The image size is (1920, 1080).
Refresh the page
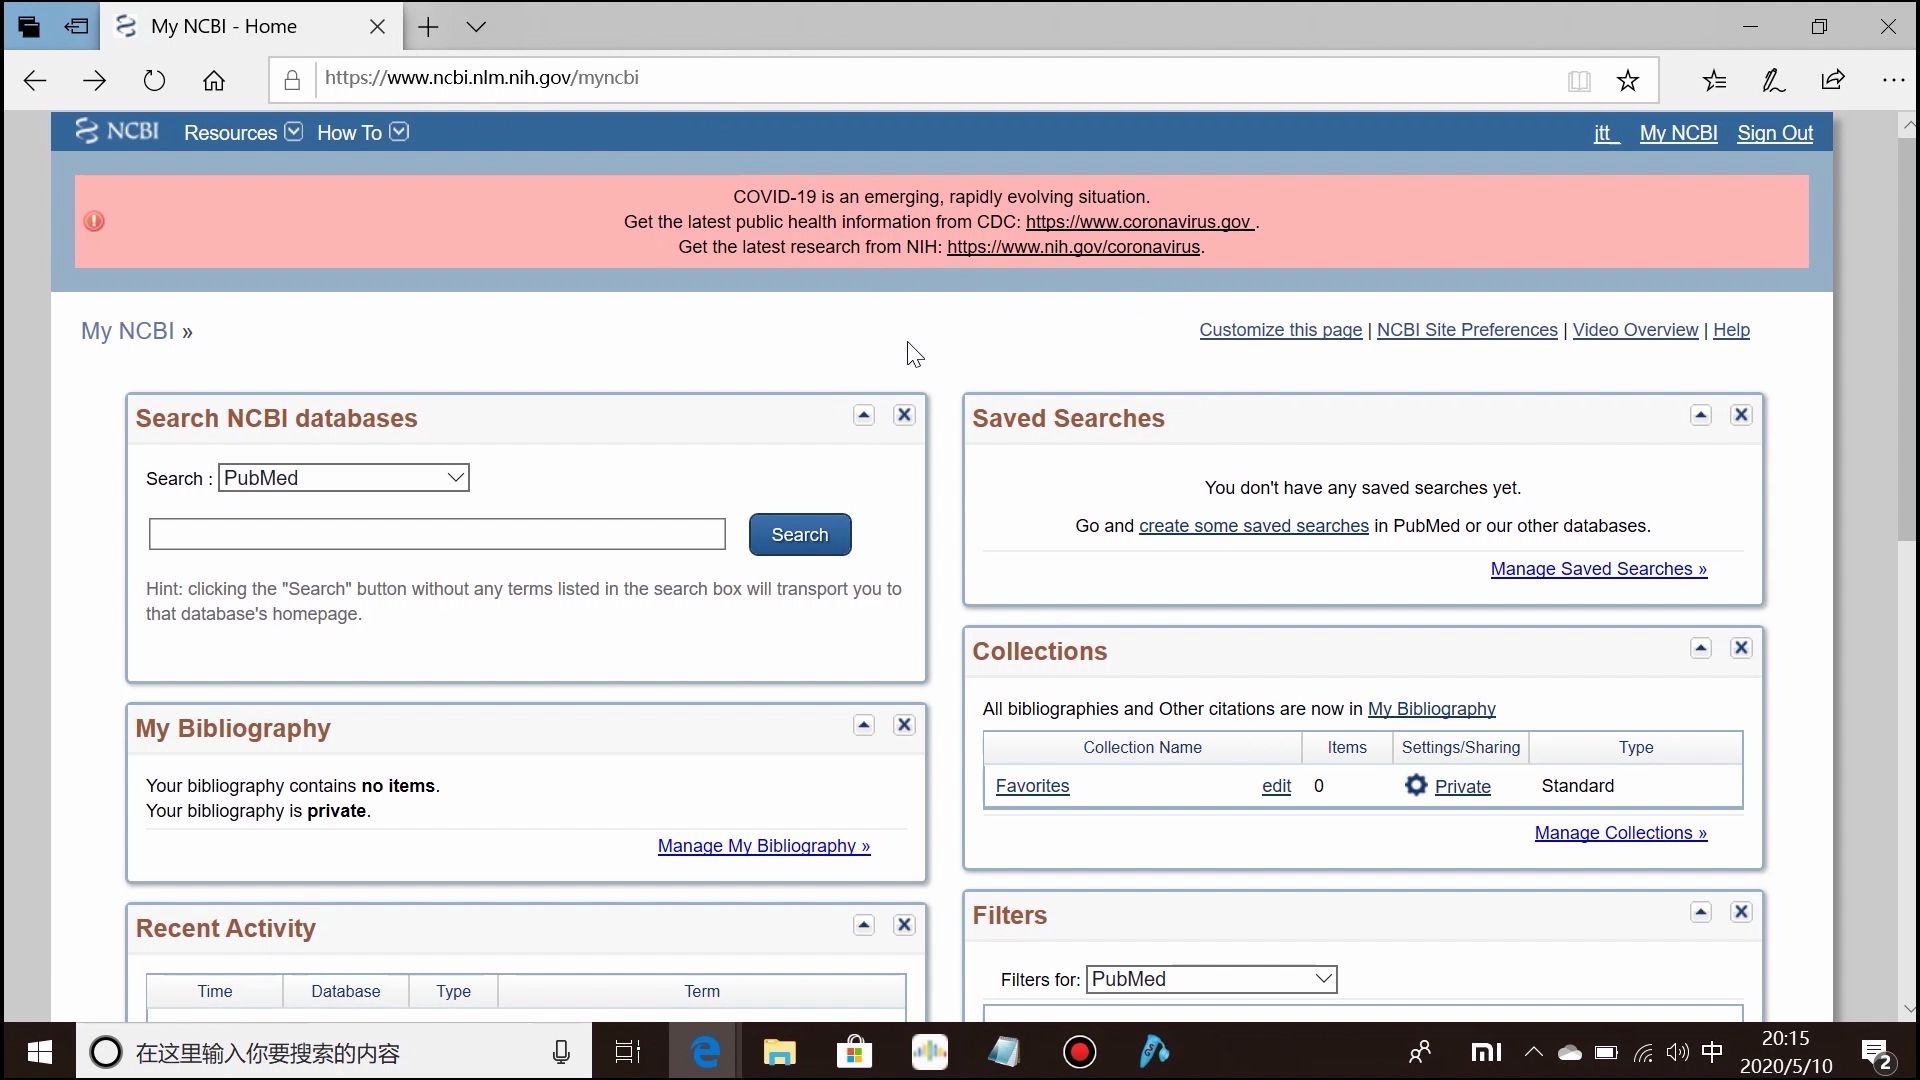(154, 81)
